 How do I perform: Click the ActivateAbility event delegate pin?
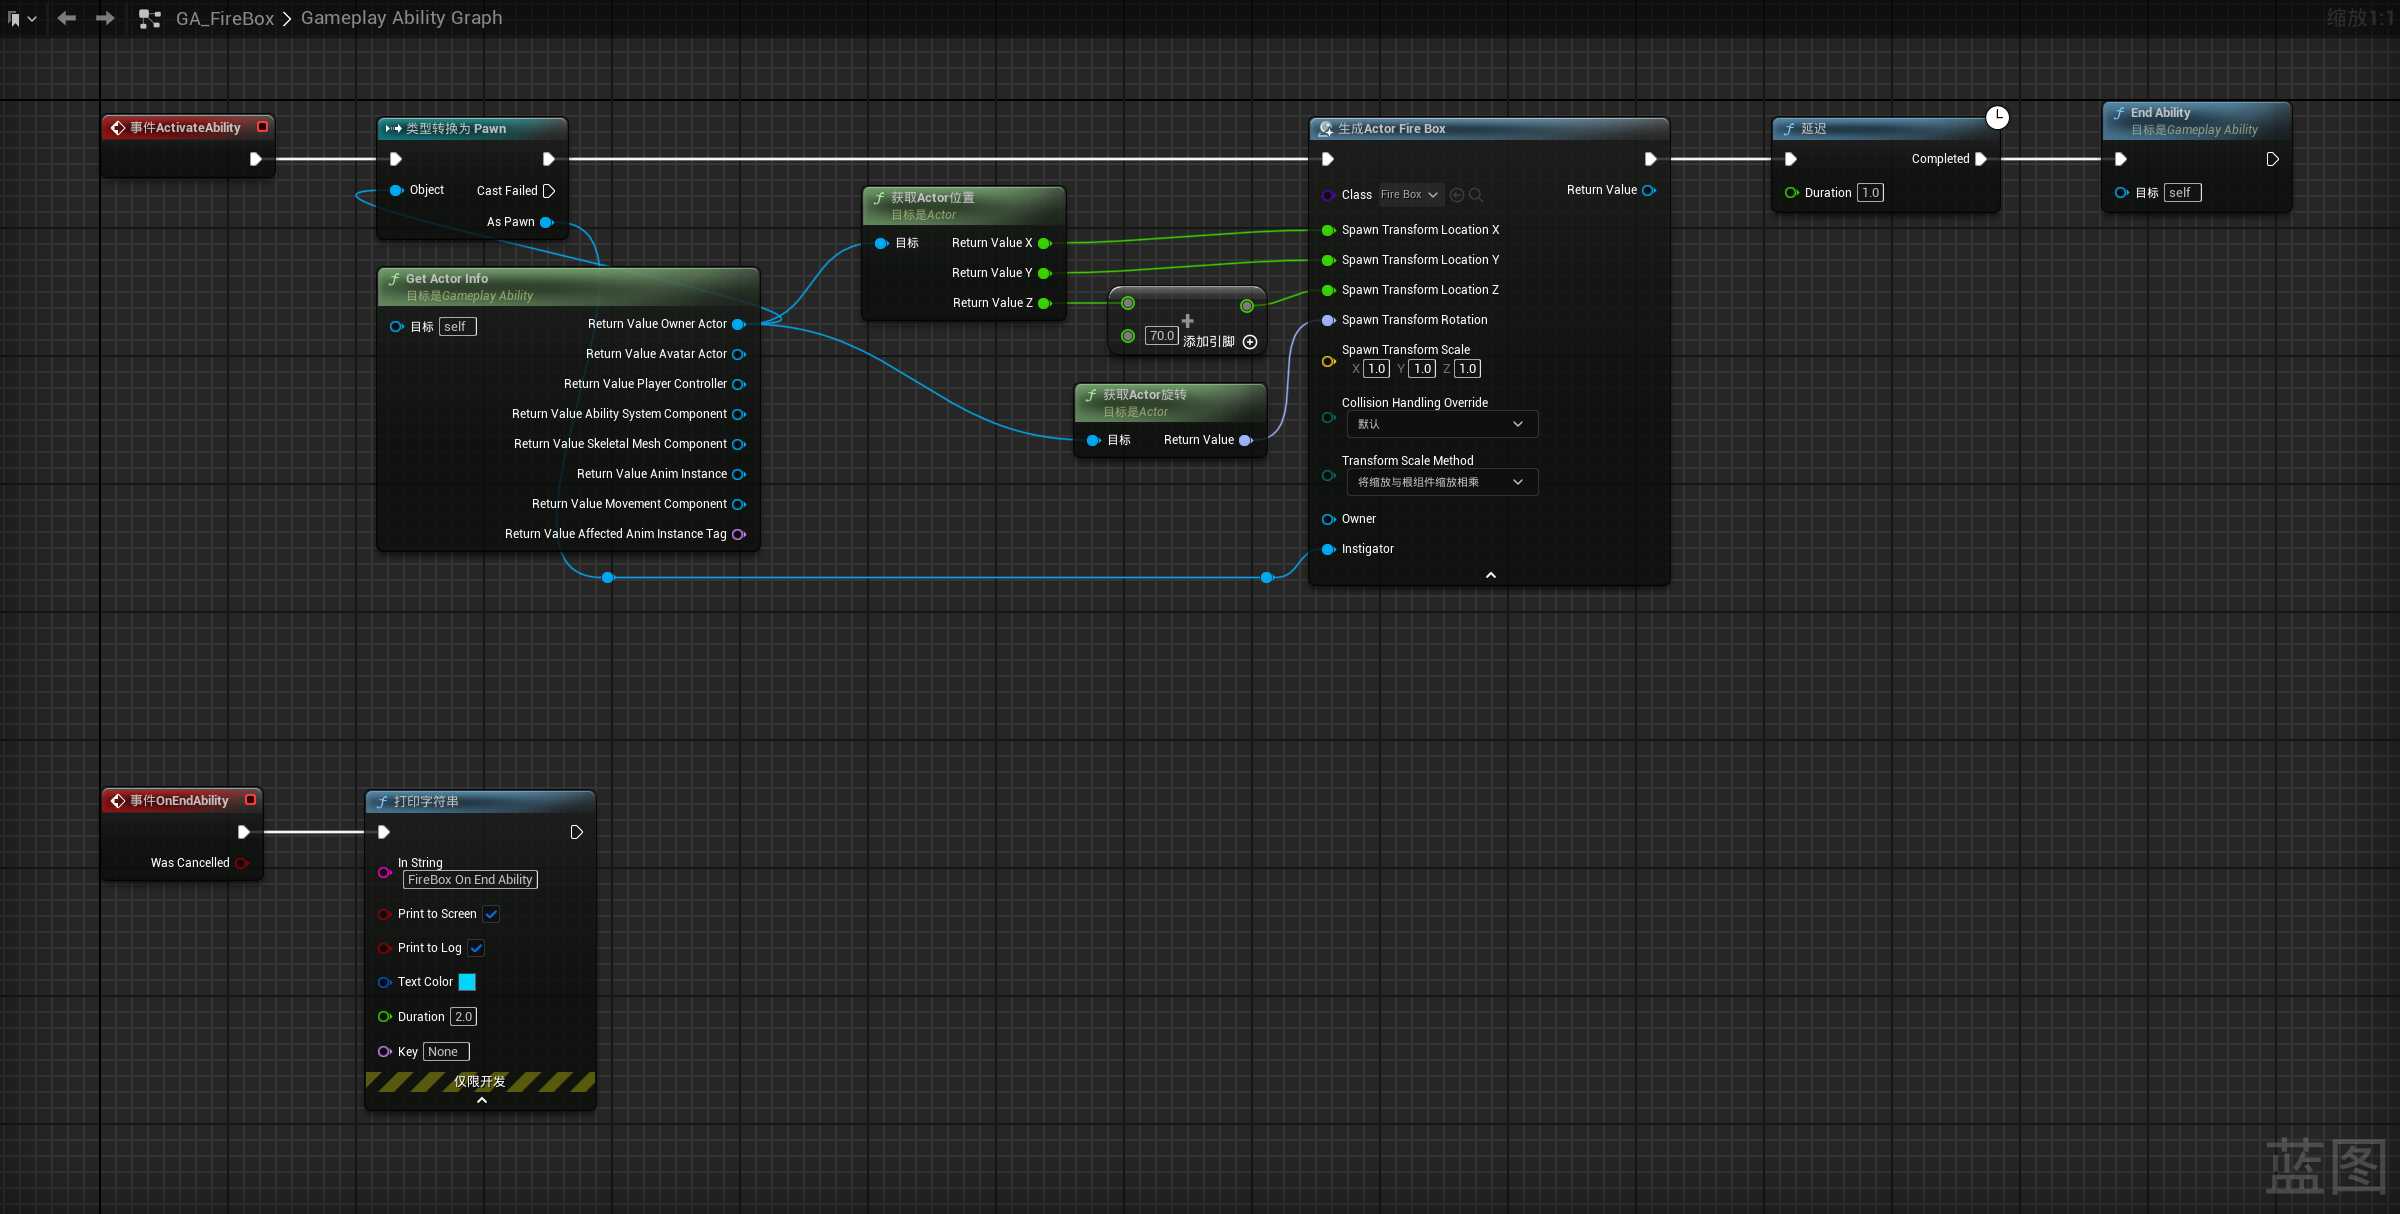pos(262,127)
